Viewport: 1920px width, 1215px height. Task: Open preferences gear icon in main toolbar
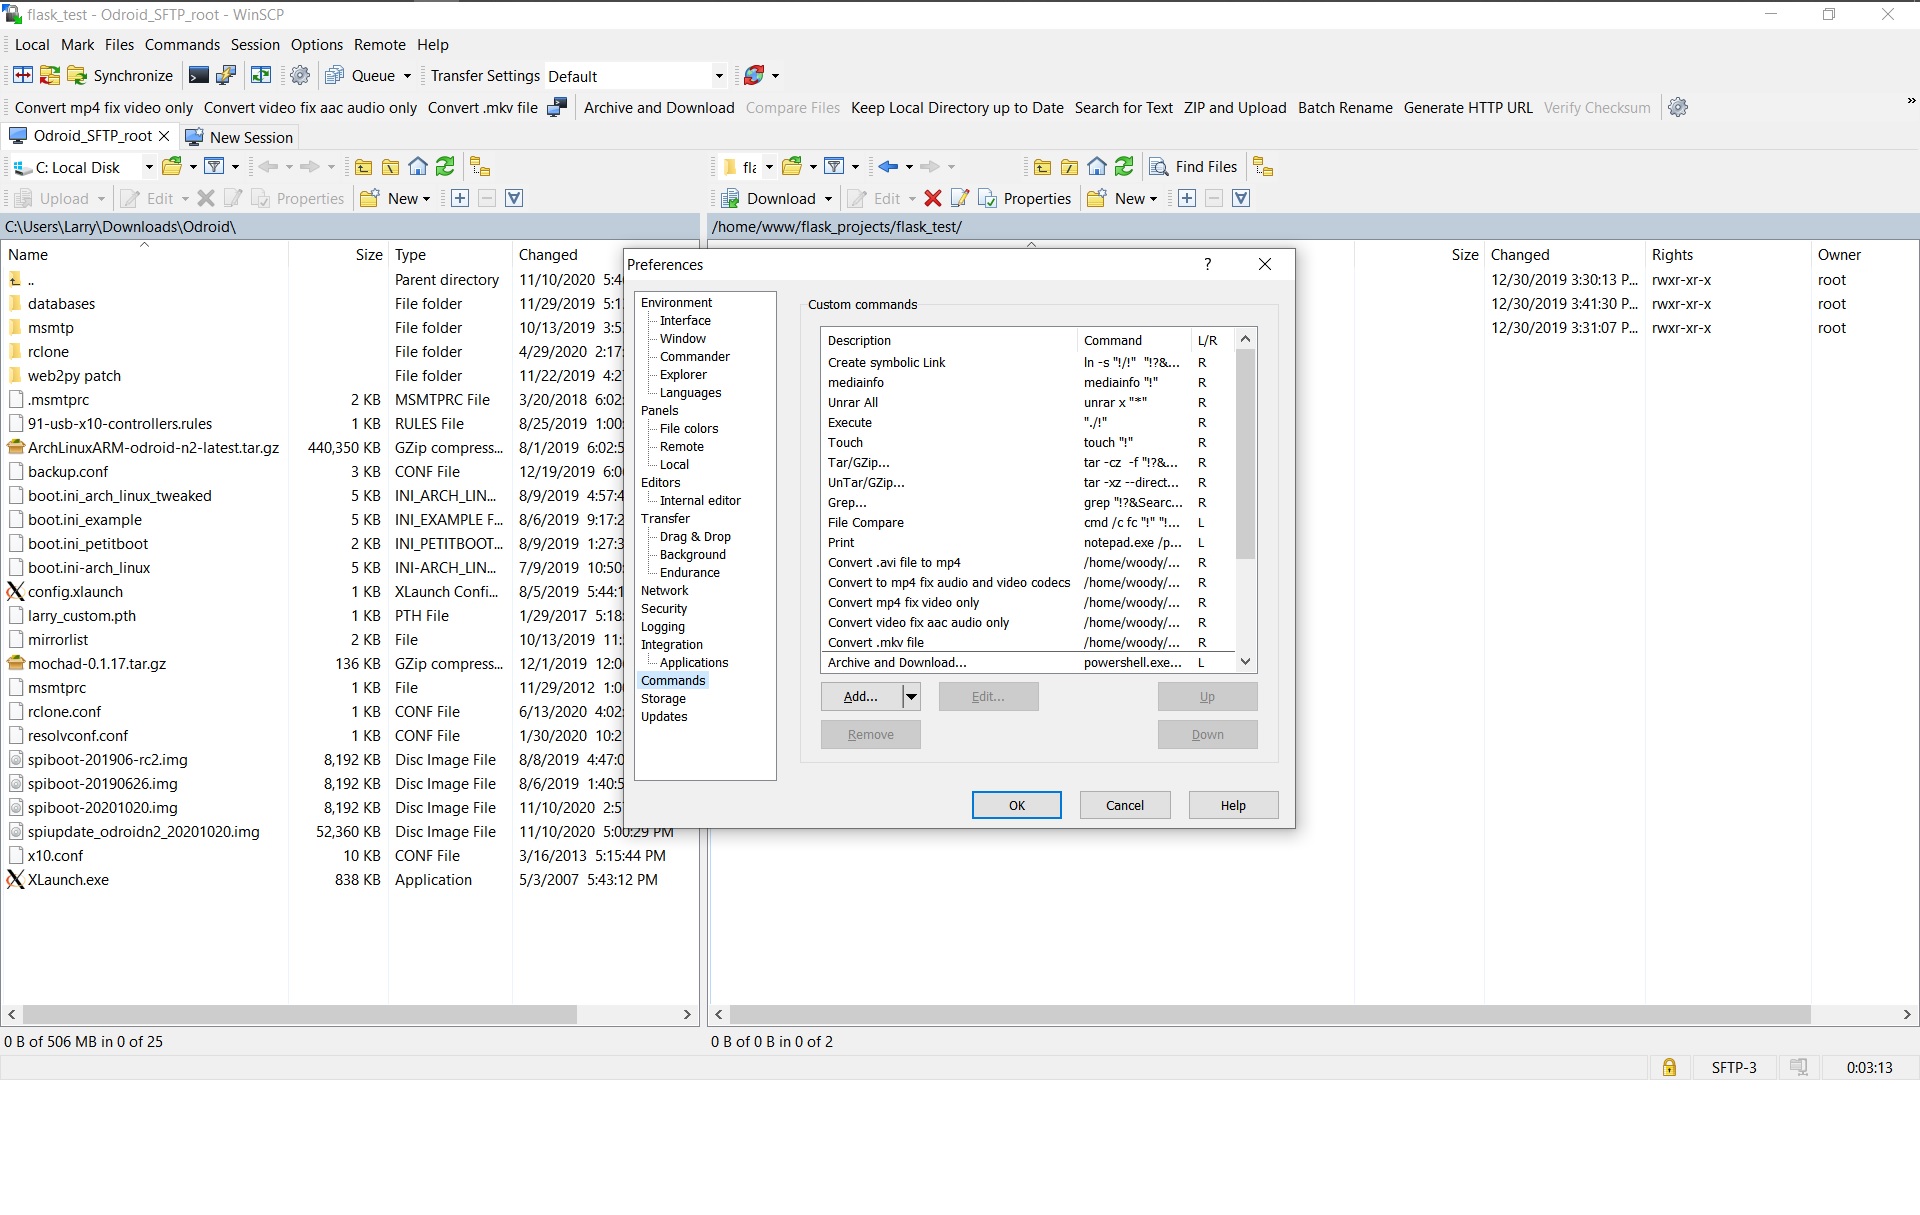pos(300,76)
